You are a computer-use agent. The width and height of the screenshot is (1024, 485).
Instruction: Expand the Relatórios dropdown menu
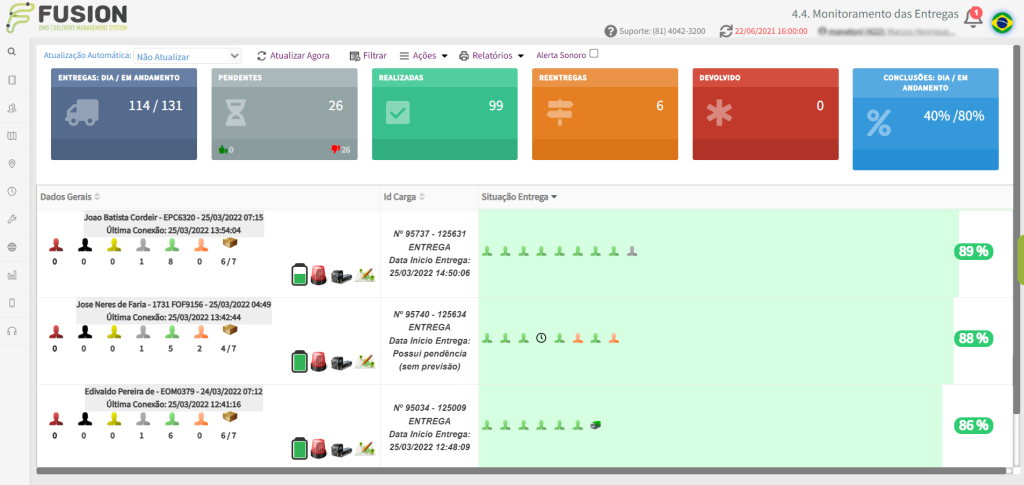point(491,56)
